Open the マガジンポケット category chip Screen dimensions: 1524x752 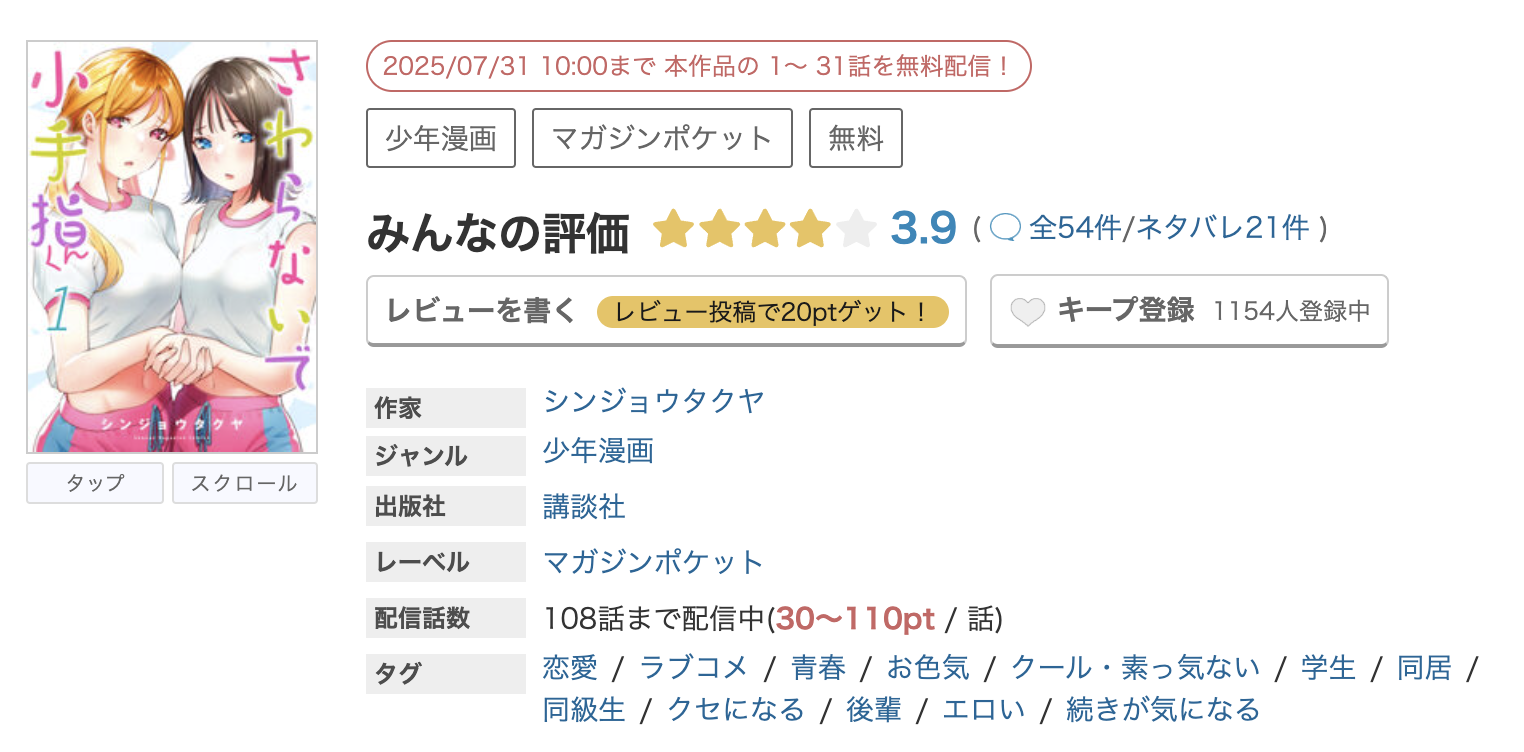click(661, 138)
